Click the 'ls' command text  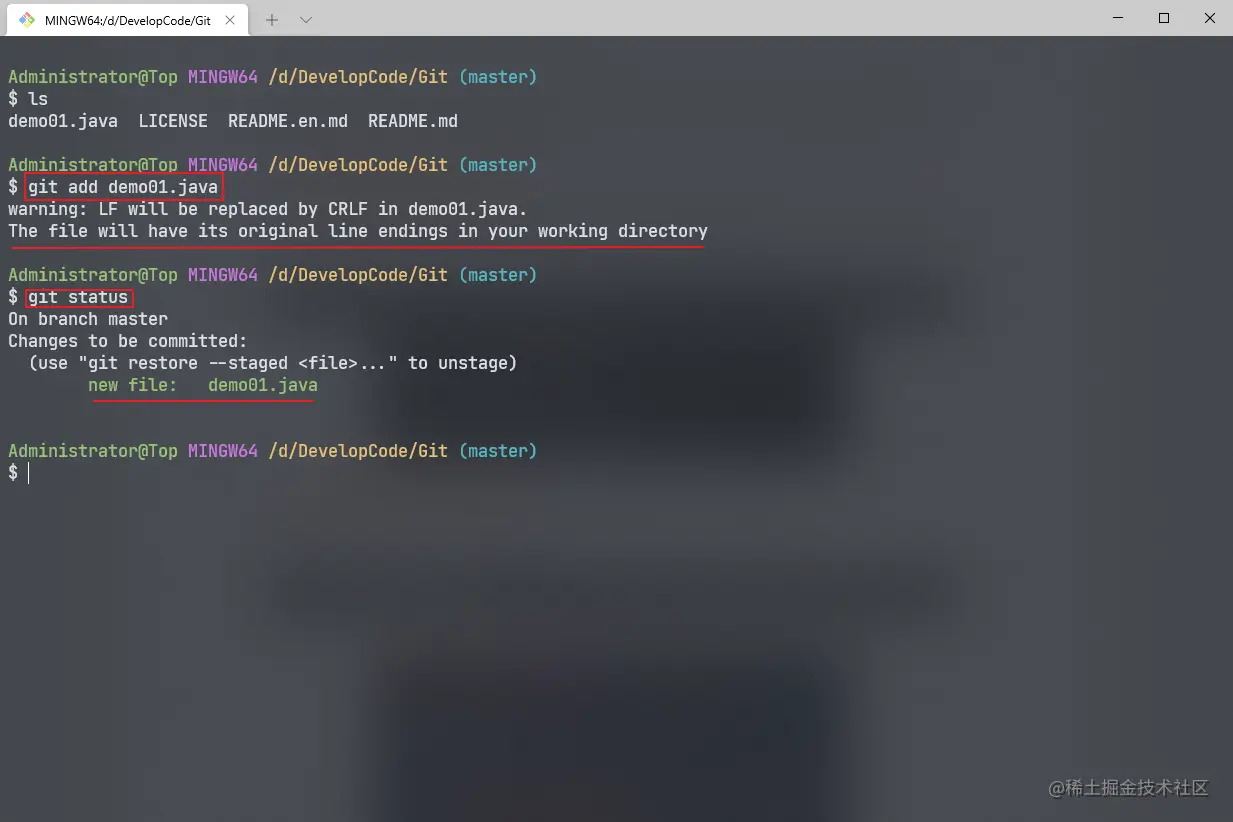38,99
